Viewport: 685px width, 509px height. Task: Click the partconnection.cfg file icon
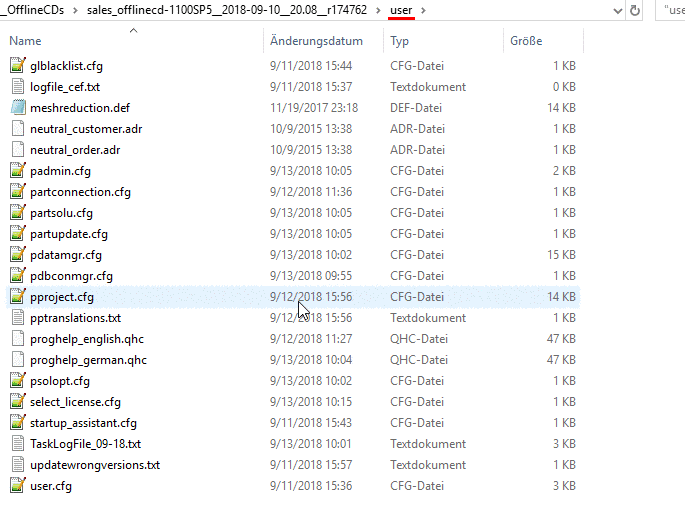(x=17, y=191)
